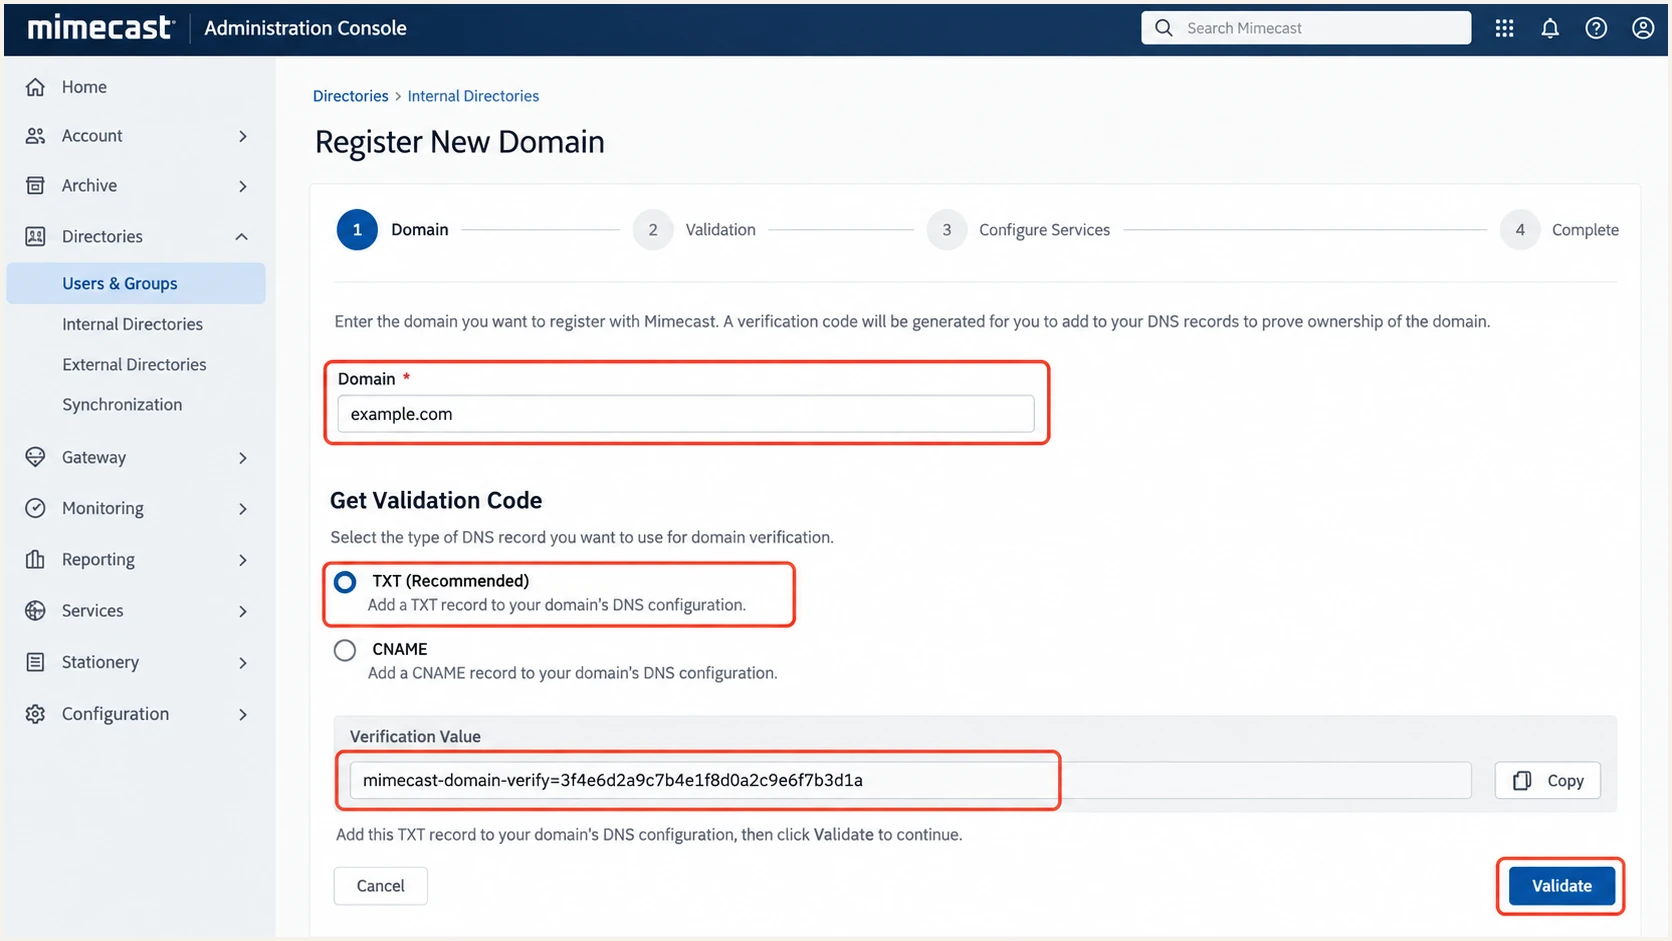Image resolution: width=1672 pixels, height=941 pixels.
Task: Expand the Services menu chevron
Action: (243, 611)
